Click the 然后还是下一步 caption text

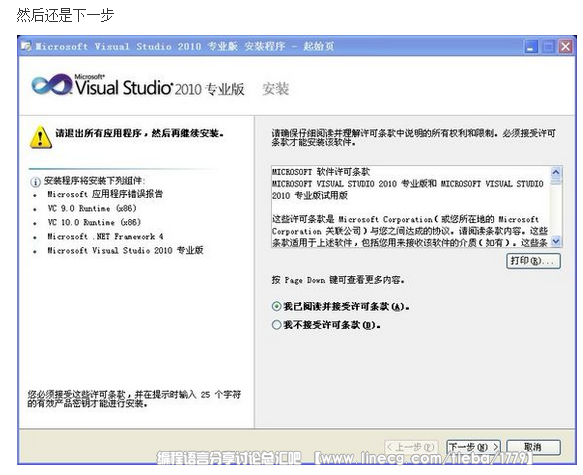coord(65,15)
